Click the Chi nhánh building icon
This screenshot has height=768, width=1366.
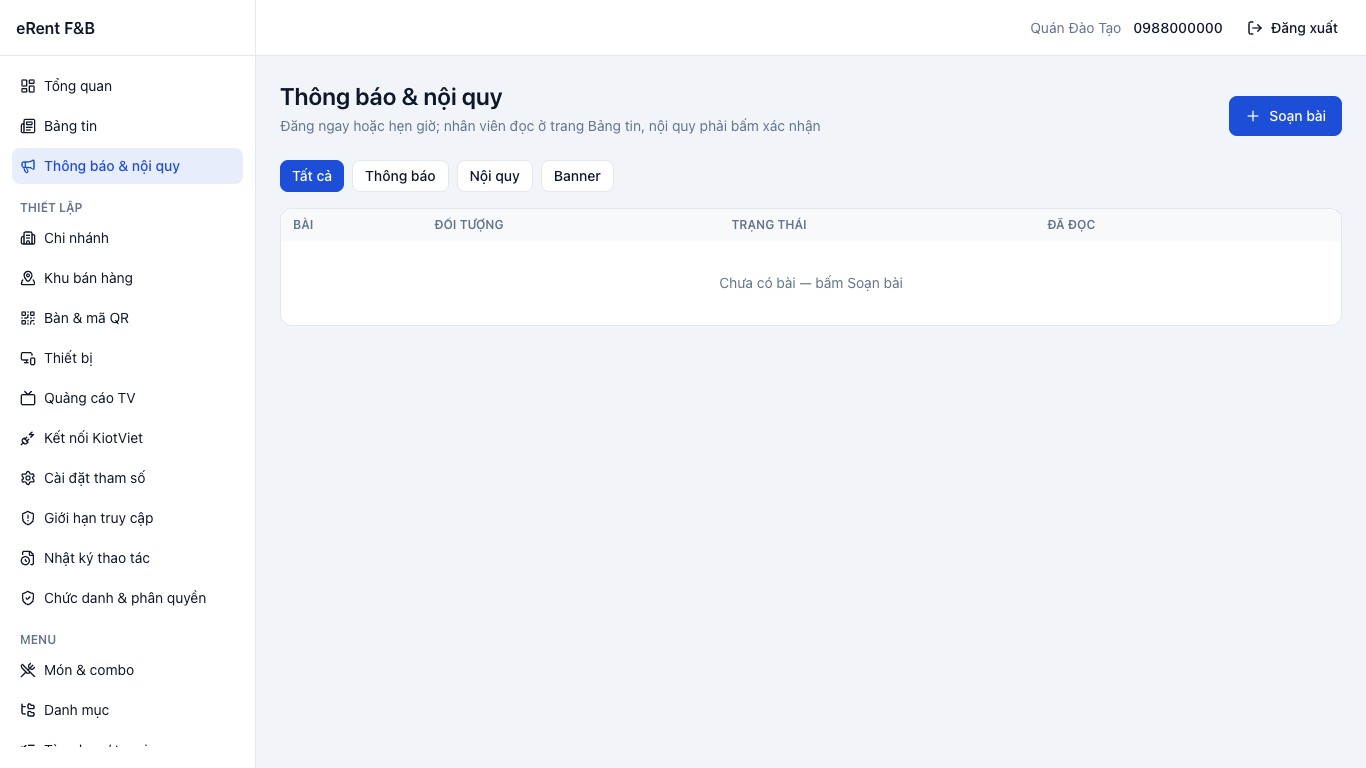tap(28, 238)
